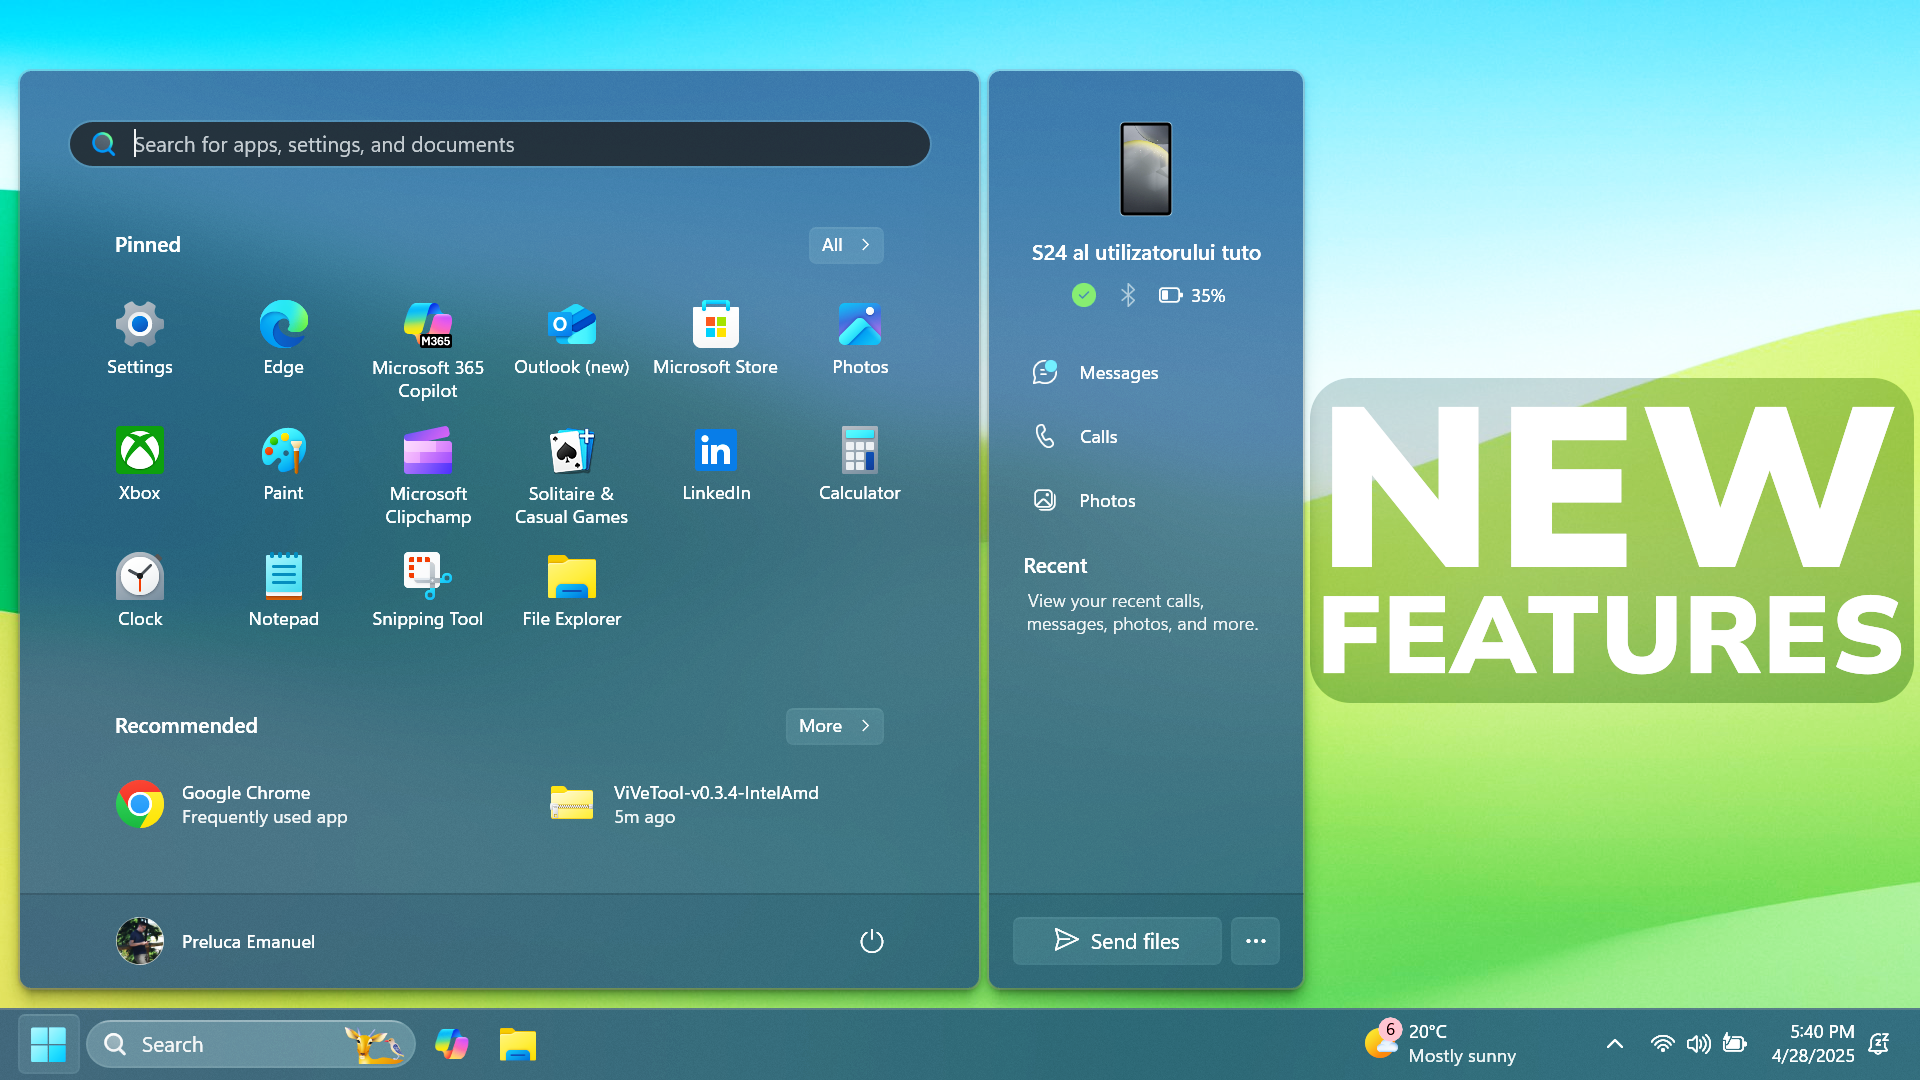Launch the Calculator app
Viewport: 1920px width, 1080px height.
pos(859,463)
